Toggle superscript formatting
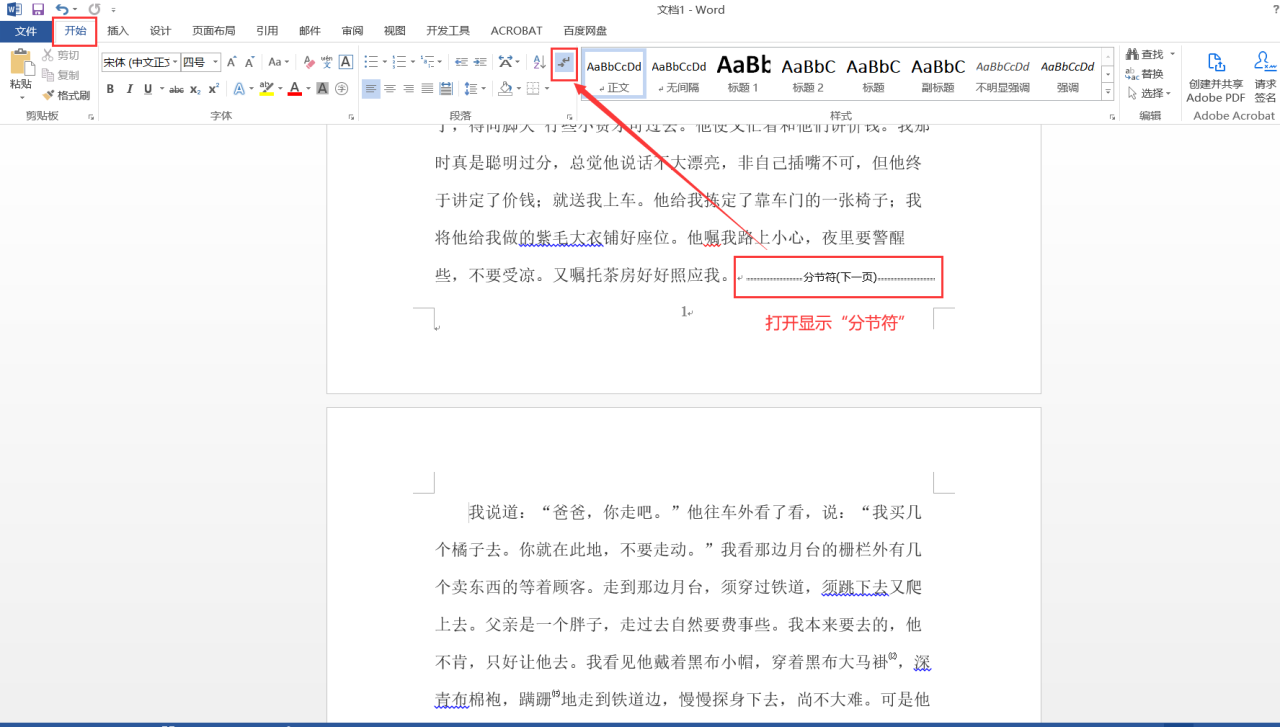1280x727 pixels. pos(214,89)
